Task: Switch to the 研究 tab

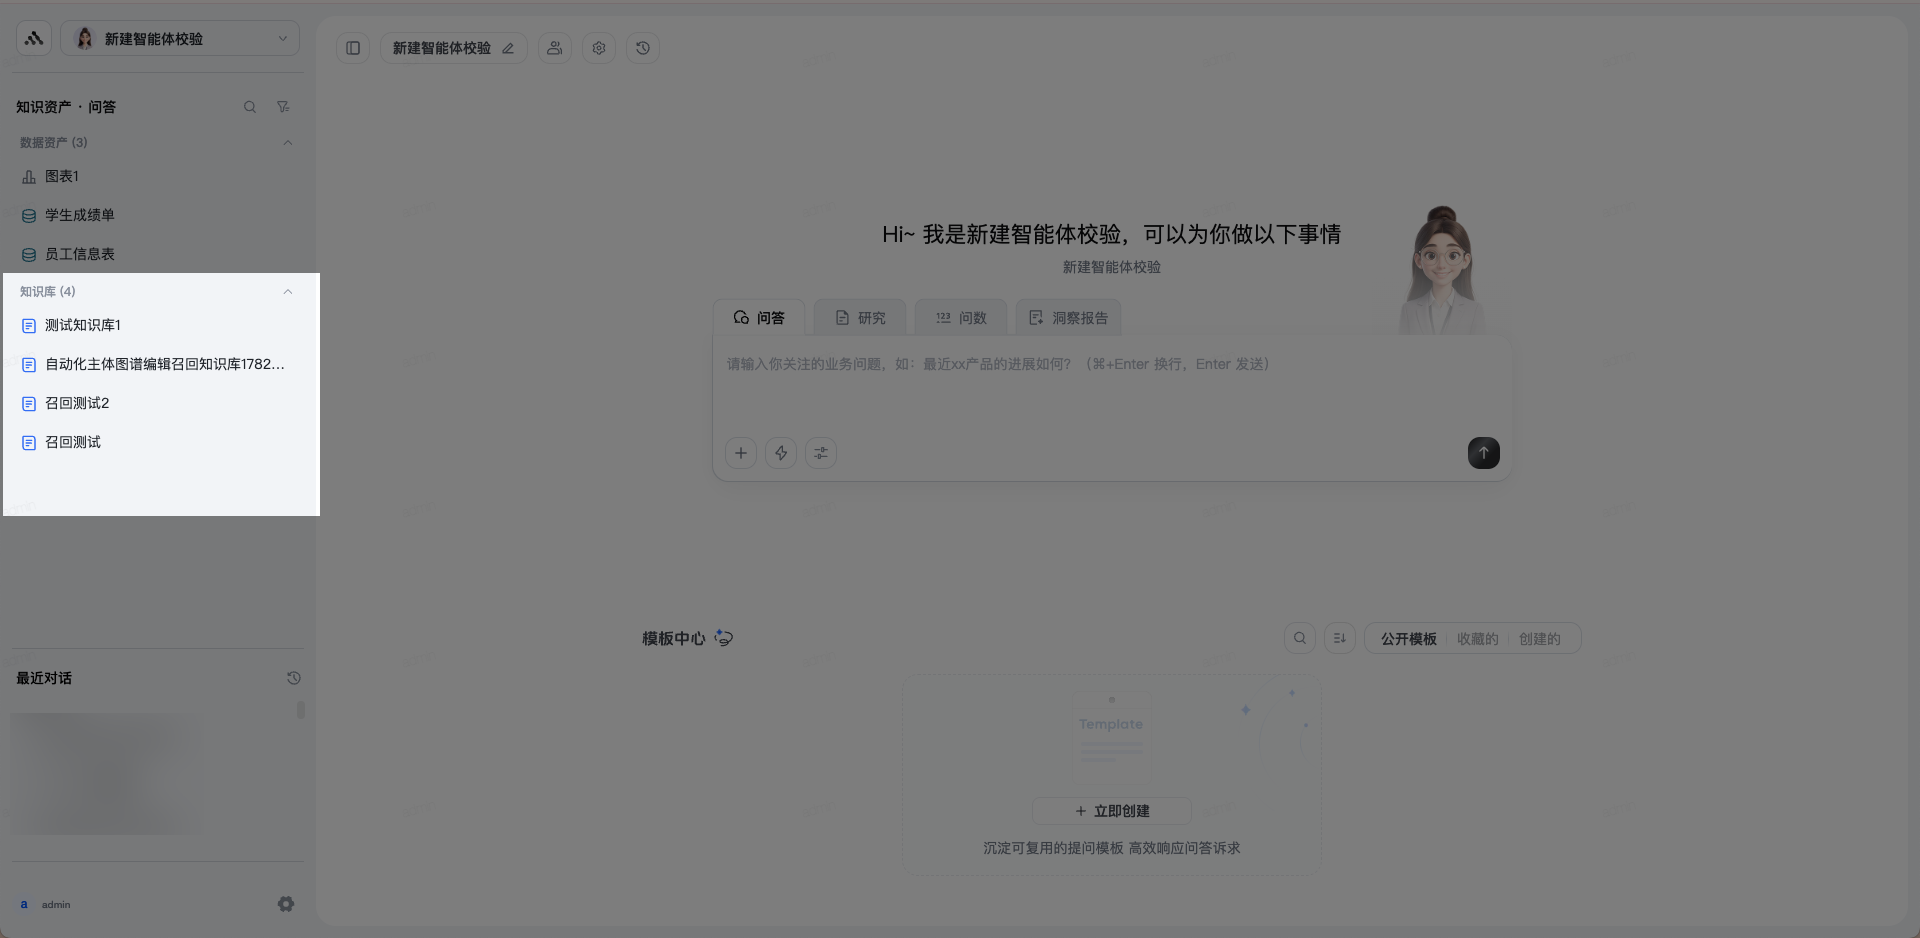Action: coord(860,318)
